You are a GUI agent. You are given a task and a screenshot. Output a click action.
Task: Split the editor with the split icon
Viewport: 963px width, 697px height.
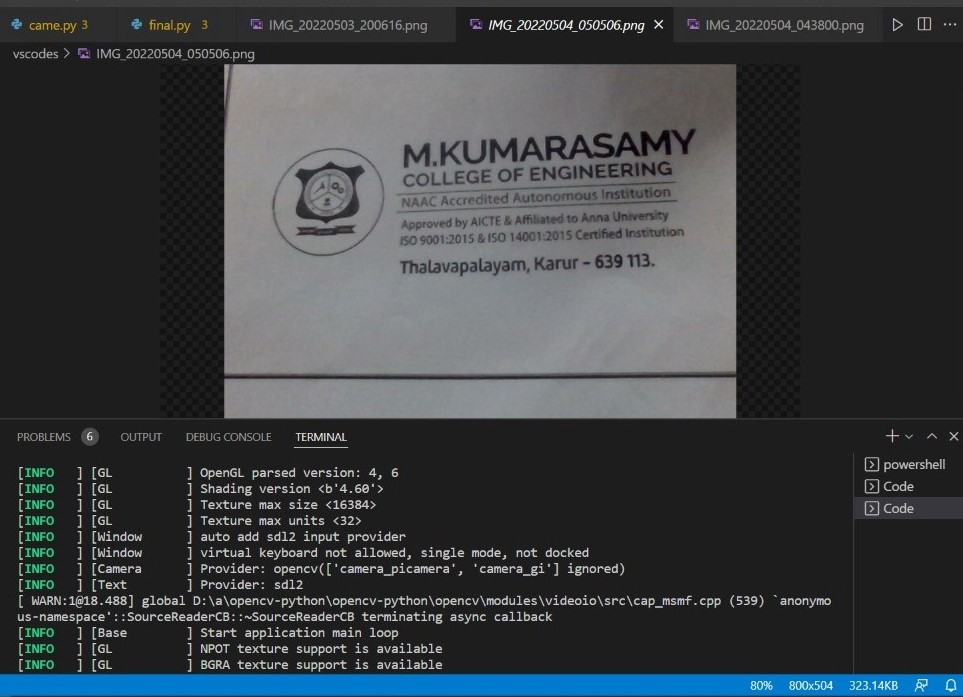[x=924, y=25]
